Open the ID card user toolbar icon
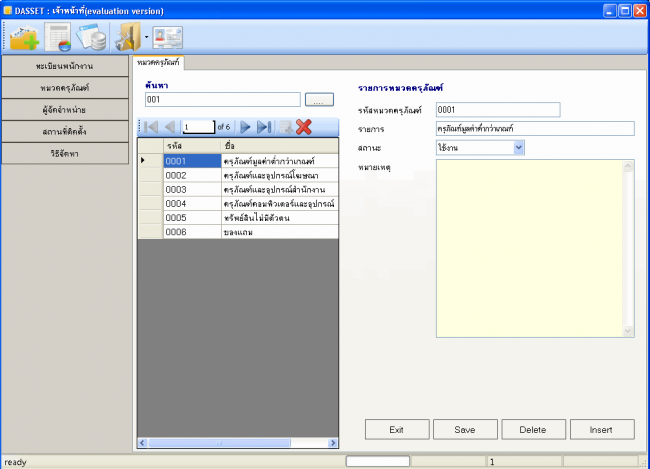 point(168,39)
